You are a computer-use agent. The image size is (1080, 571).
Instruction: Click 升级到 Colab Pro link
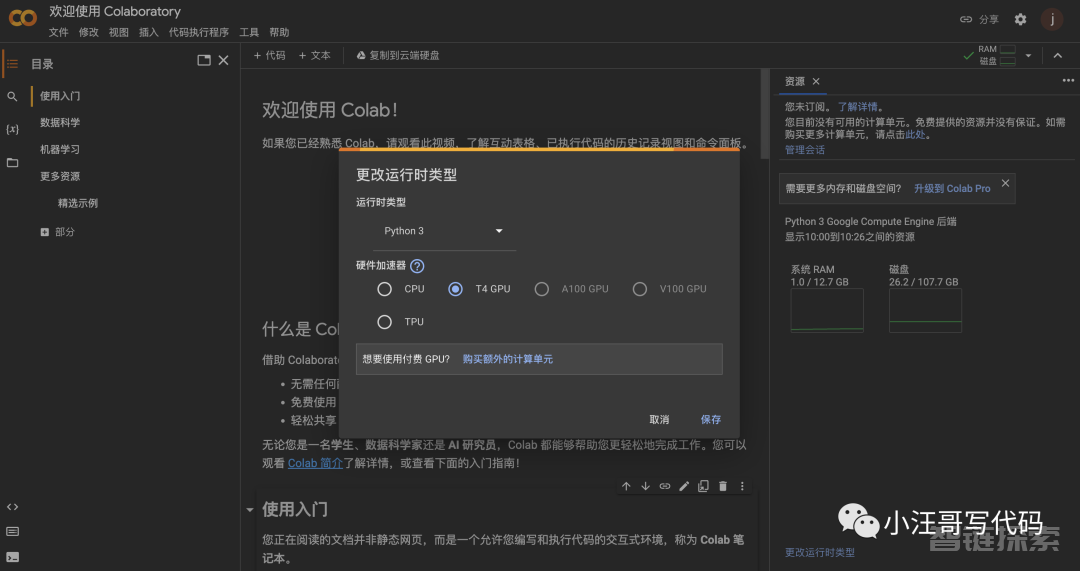pyautogui.click(x=952, y=189)
